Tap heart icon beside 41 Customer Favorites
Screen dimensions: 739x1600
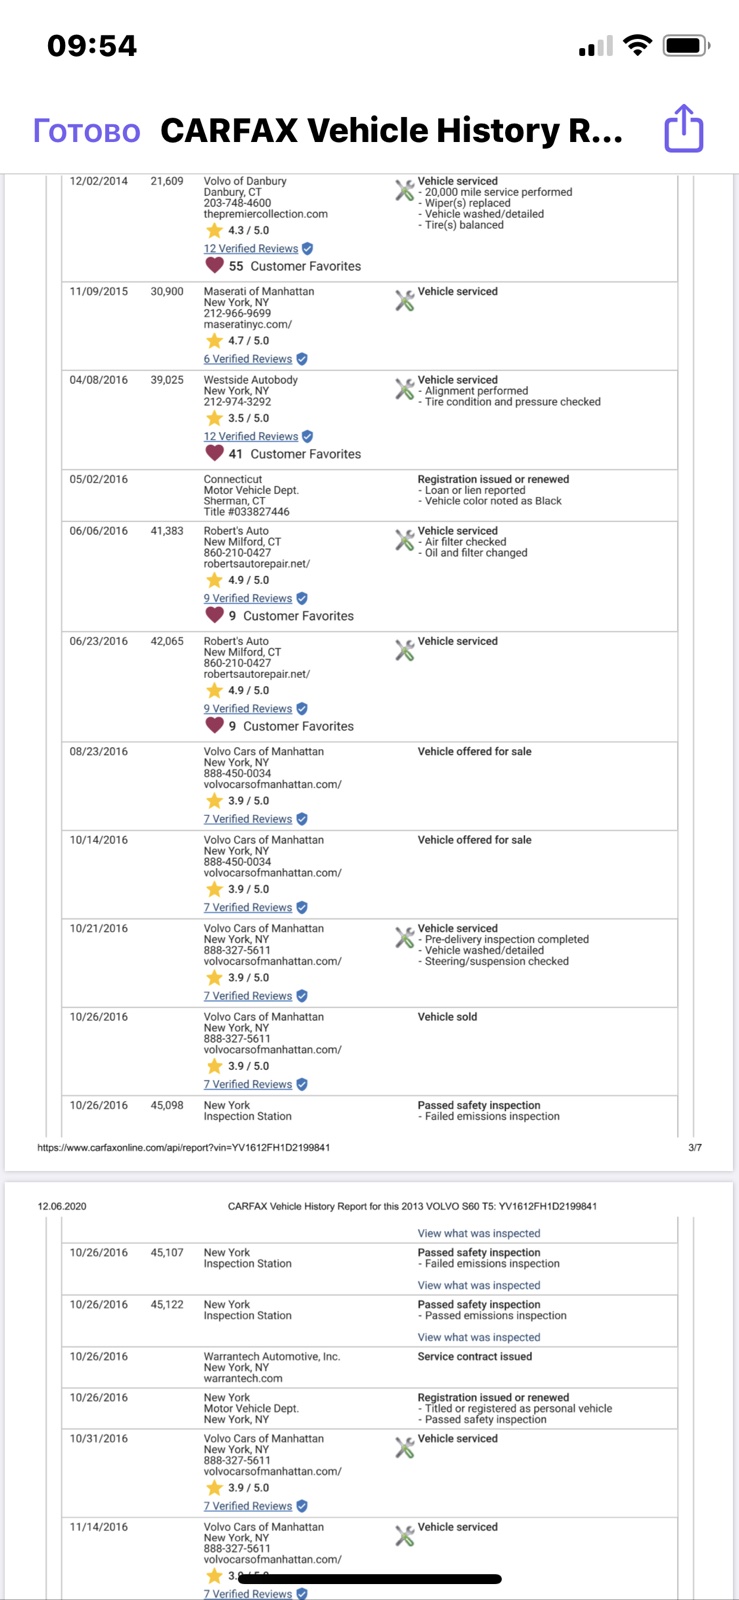pos(214,454)
